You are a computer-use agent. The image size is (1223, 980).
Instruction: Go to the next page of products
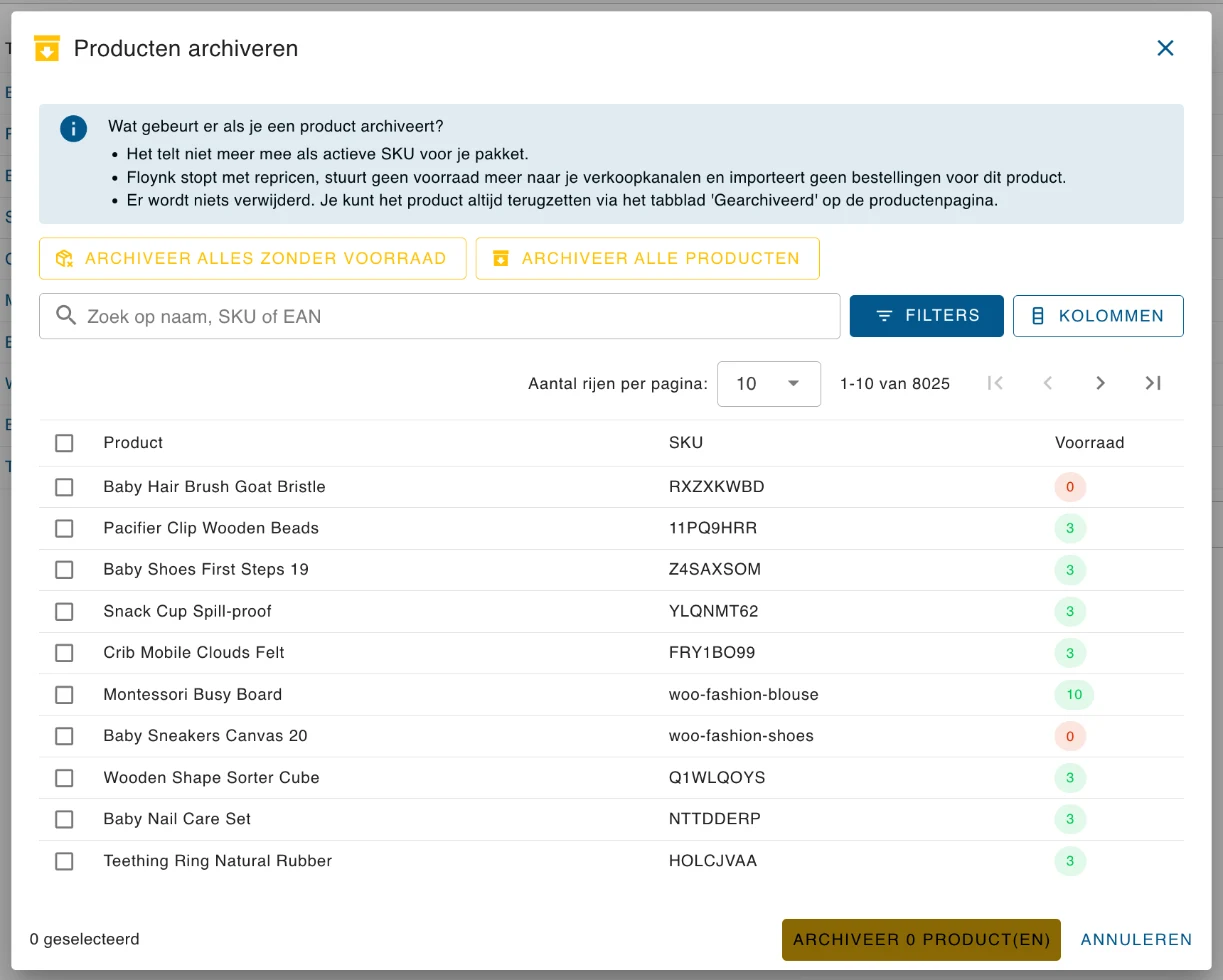pyautogui.click(x=1100, y=383)
